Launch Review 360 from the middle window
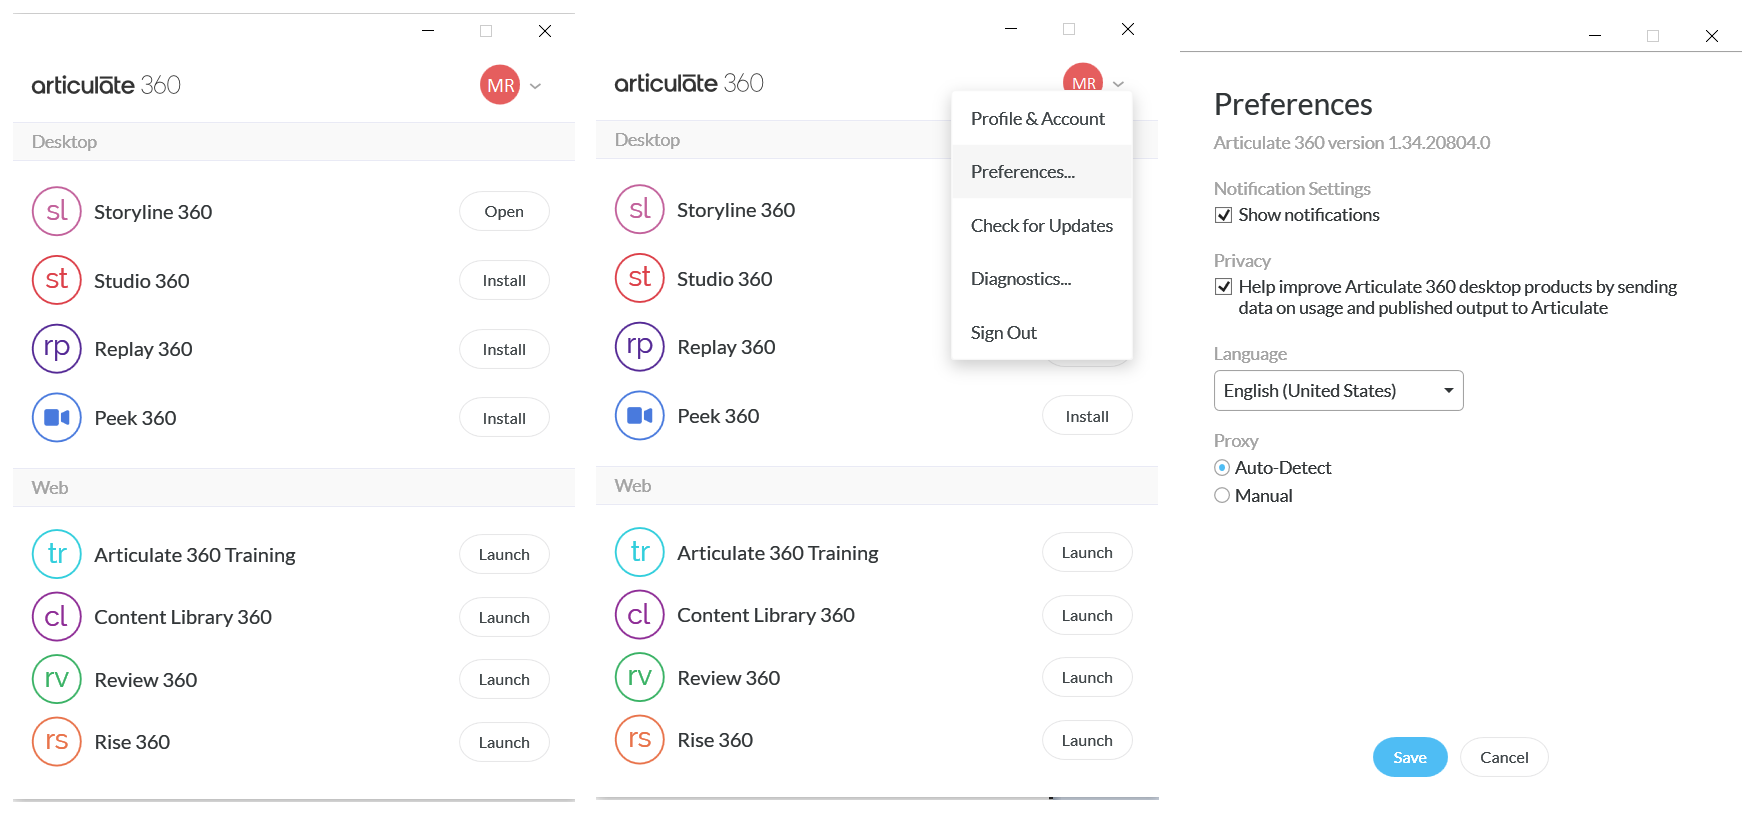This screenshot has height=814, width=1764. (x=1087, y=677)
